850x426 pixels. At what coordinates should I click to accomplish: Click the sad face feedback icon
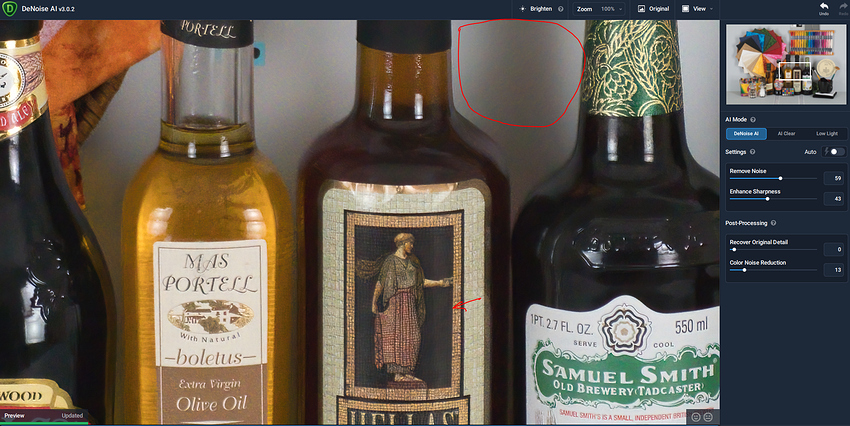pos(708,417)
